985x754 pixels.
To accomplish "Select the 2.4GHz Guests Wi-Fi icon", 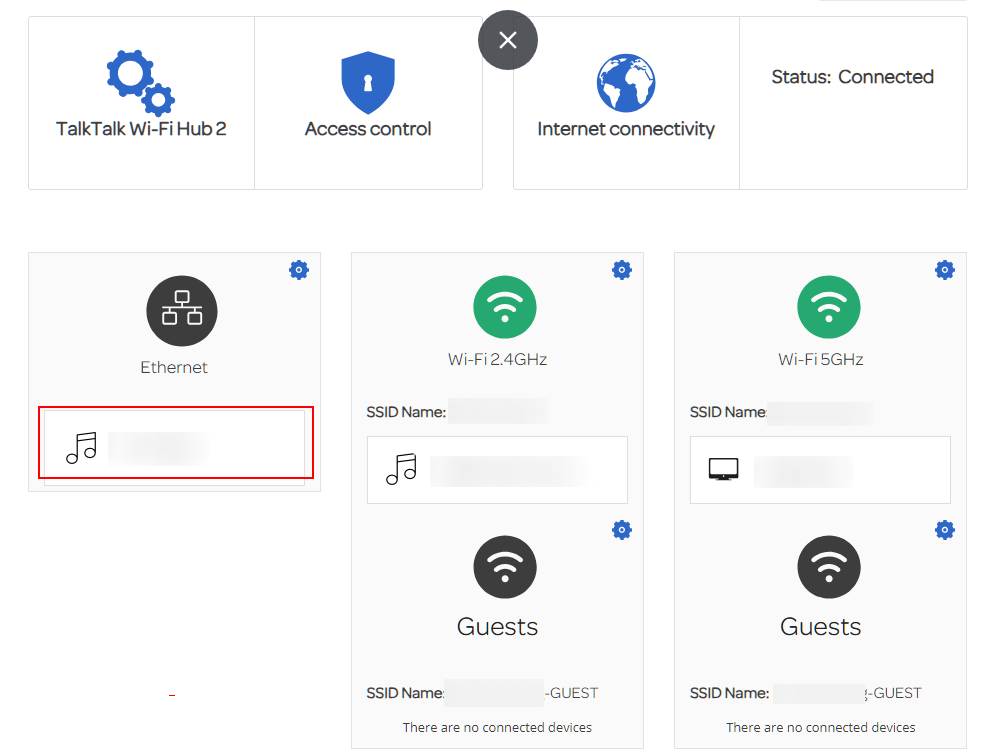I will [505, 567].
